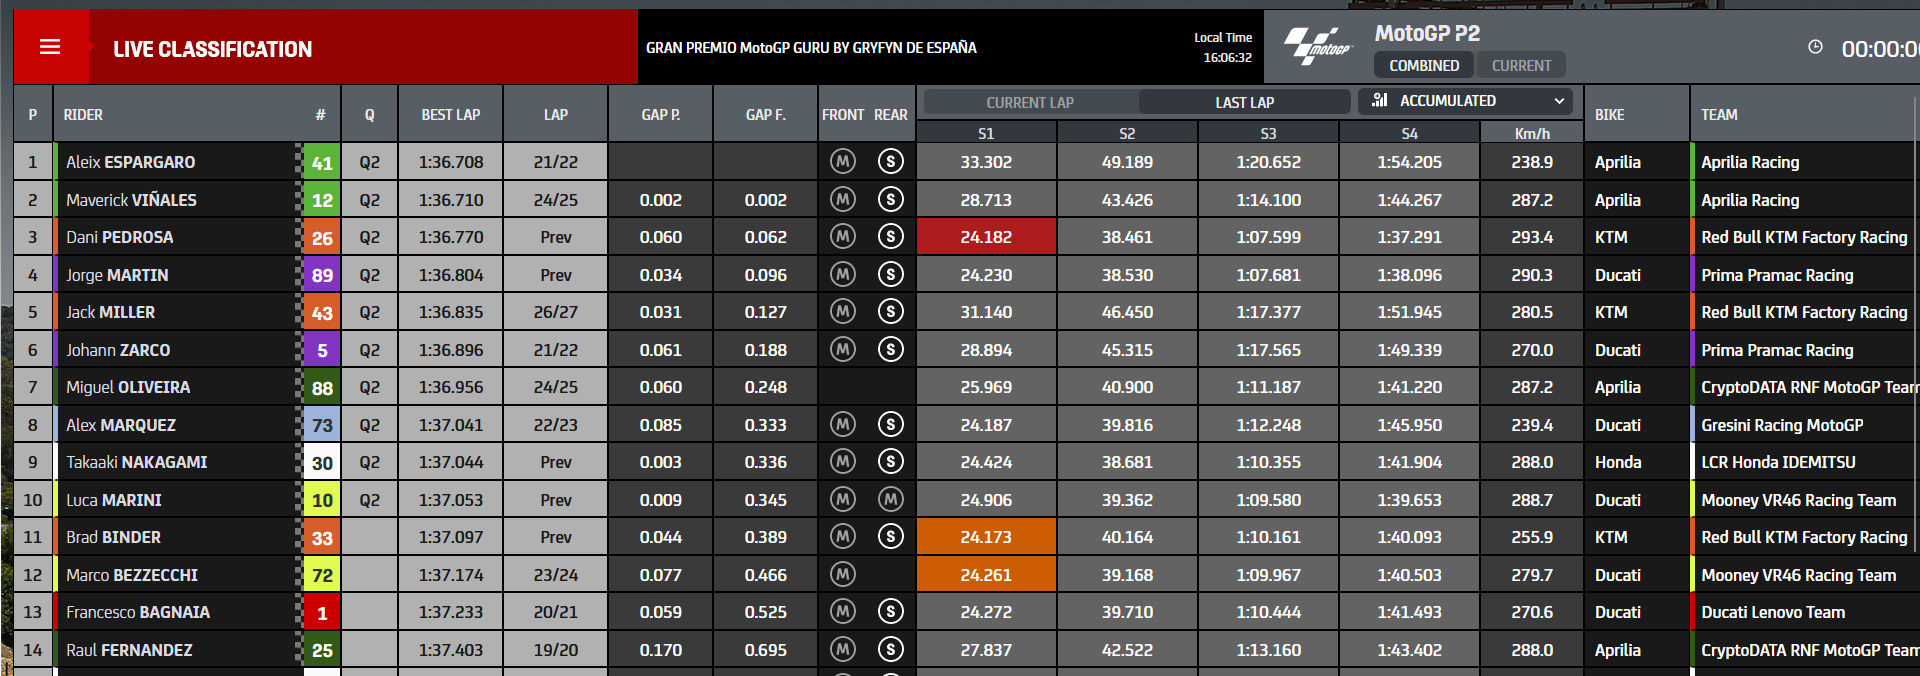This screenshot has height=676, width=1920.
Task: Click team Gresini Racing MotoGP
Action: point(1782,425)
